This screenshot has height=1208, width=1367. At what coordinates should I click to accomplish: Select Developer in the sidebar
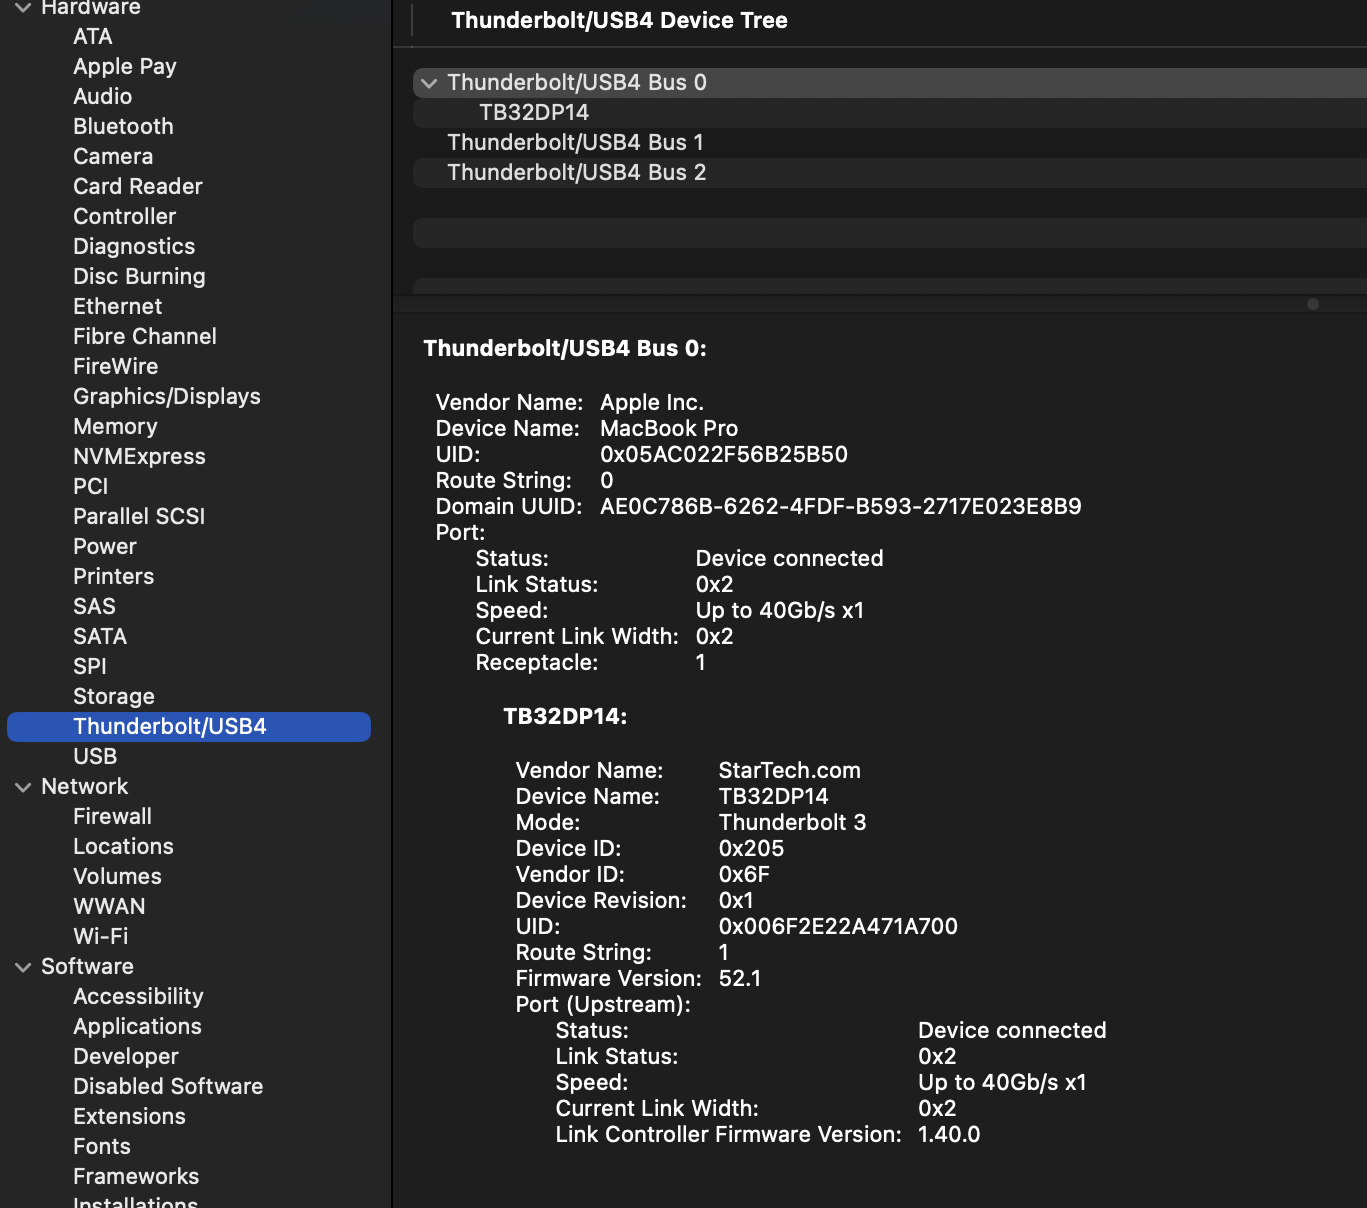[x=126, y=1057]
